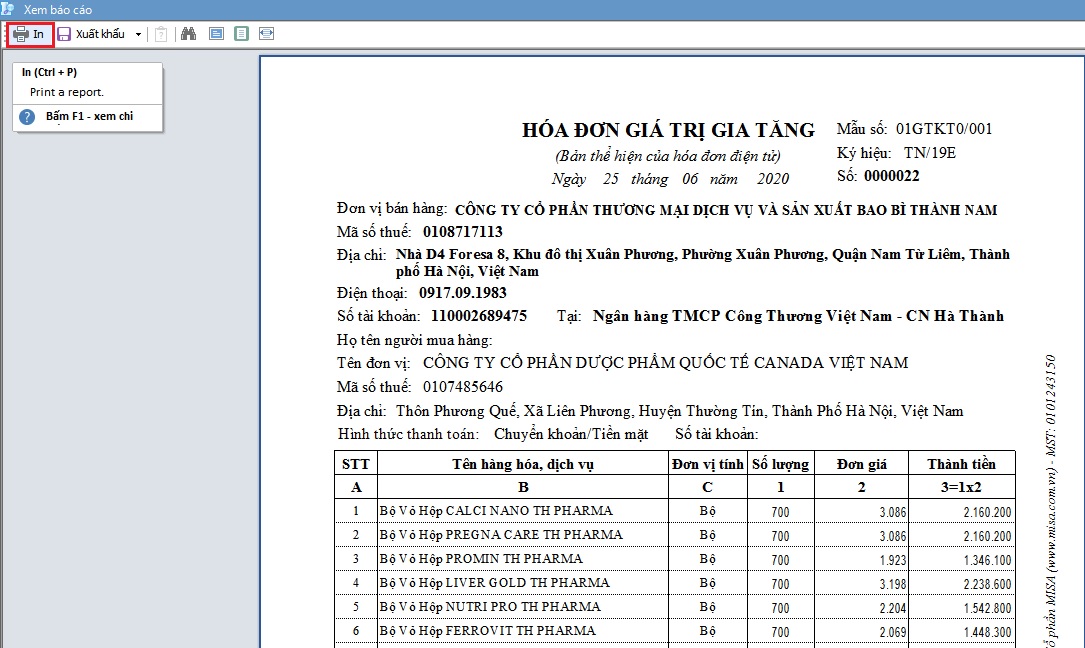
Task: Click the Tên hàng hóa, dịch vụ header
Action: [x=523, y=464]
